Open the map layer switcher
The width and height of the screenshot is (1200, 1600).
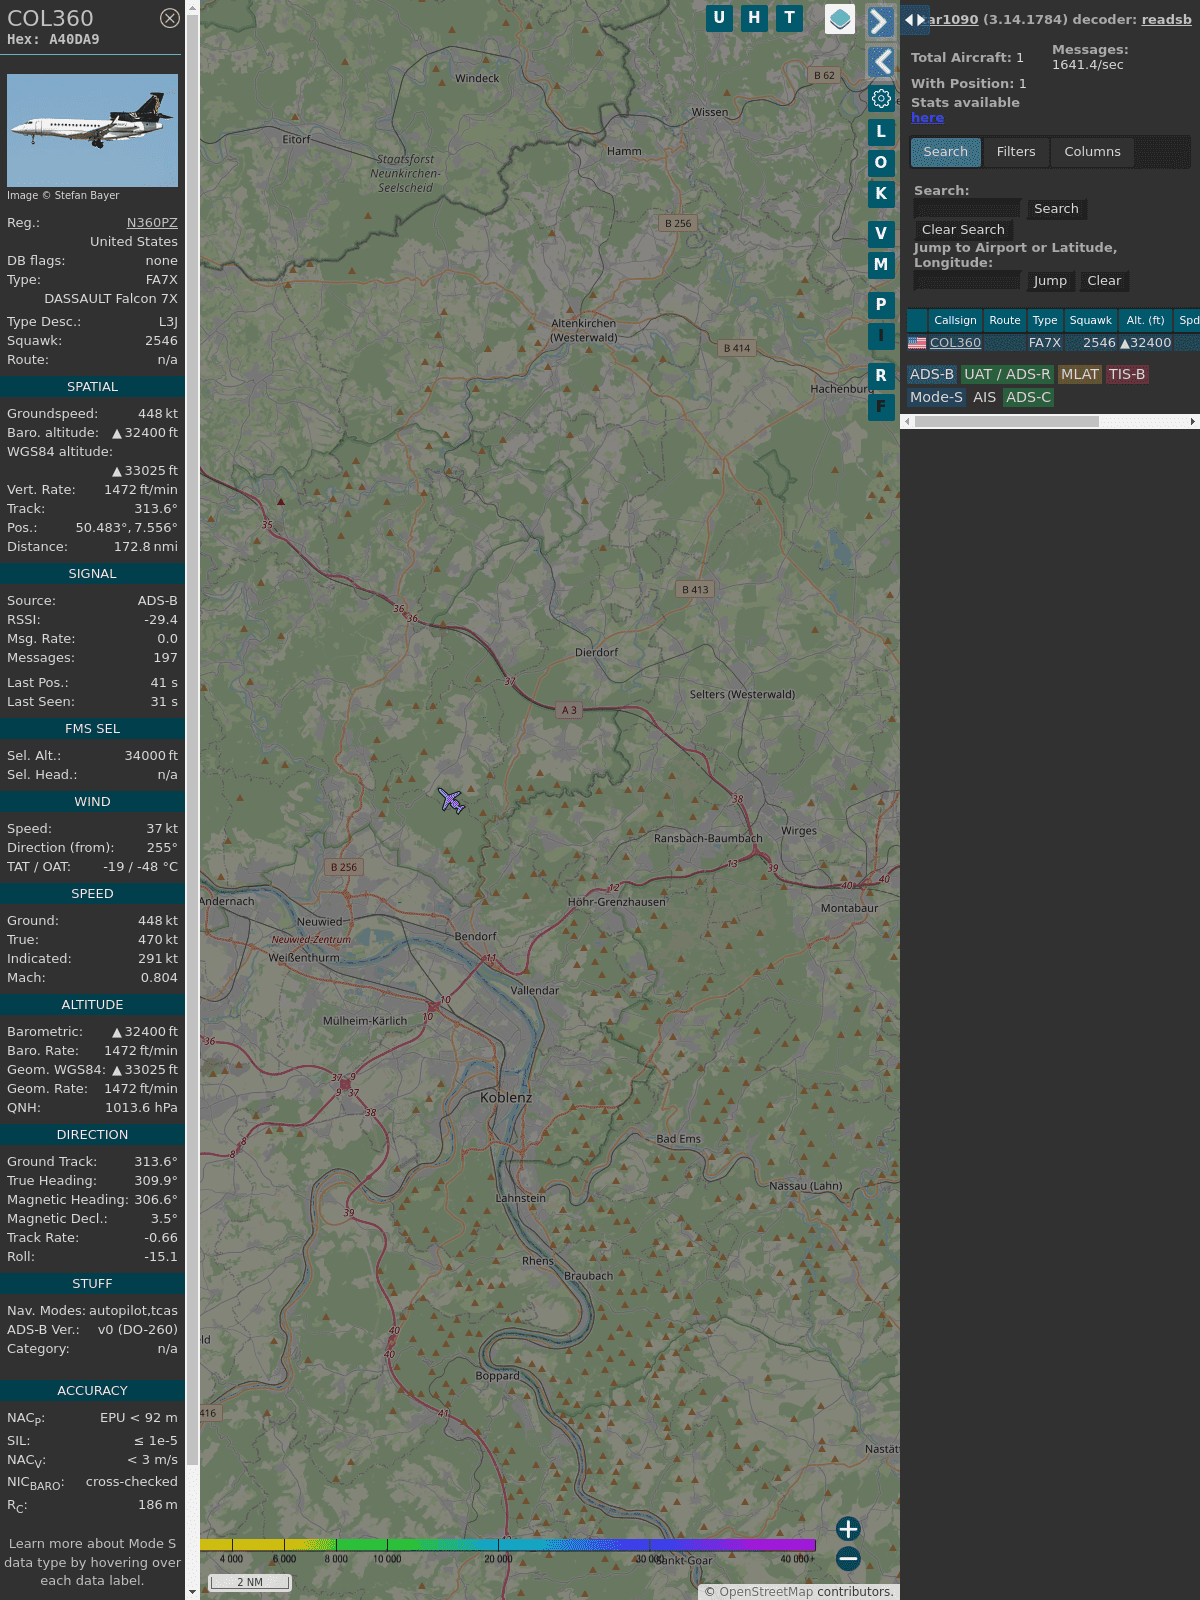pyautogui.click(x=840, y=19)
